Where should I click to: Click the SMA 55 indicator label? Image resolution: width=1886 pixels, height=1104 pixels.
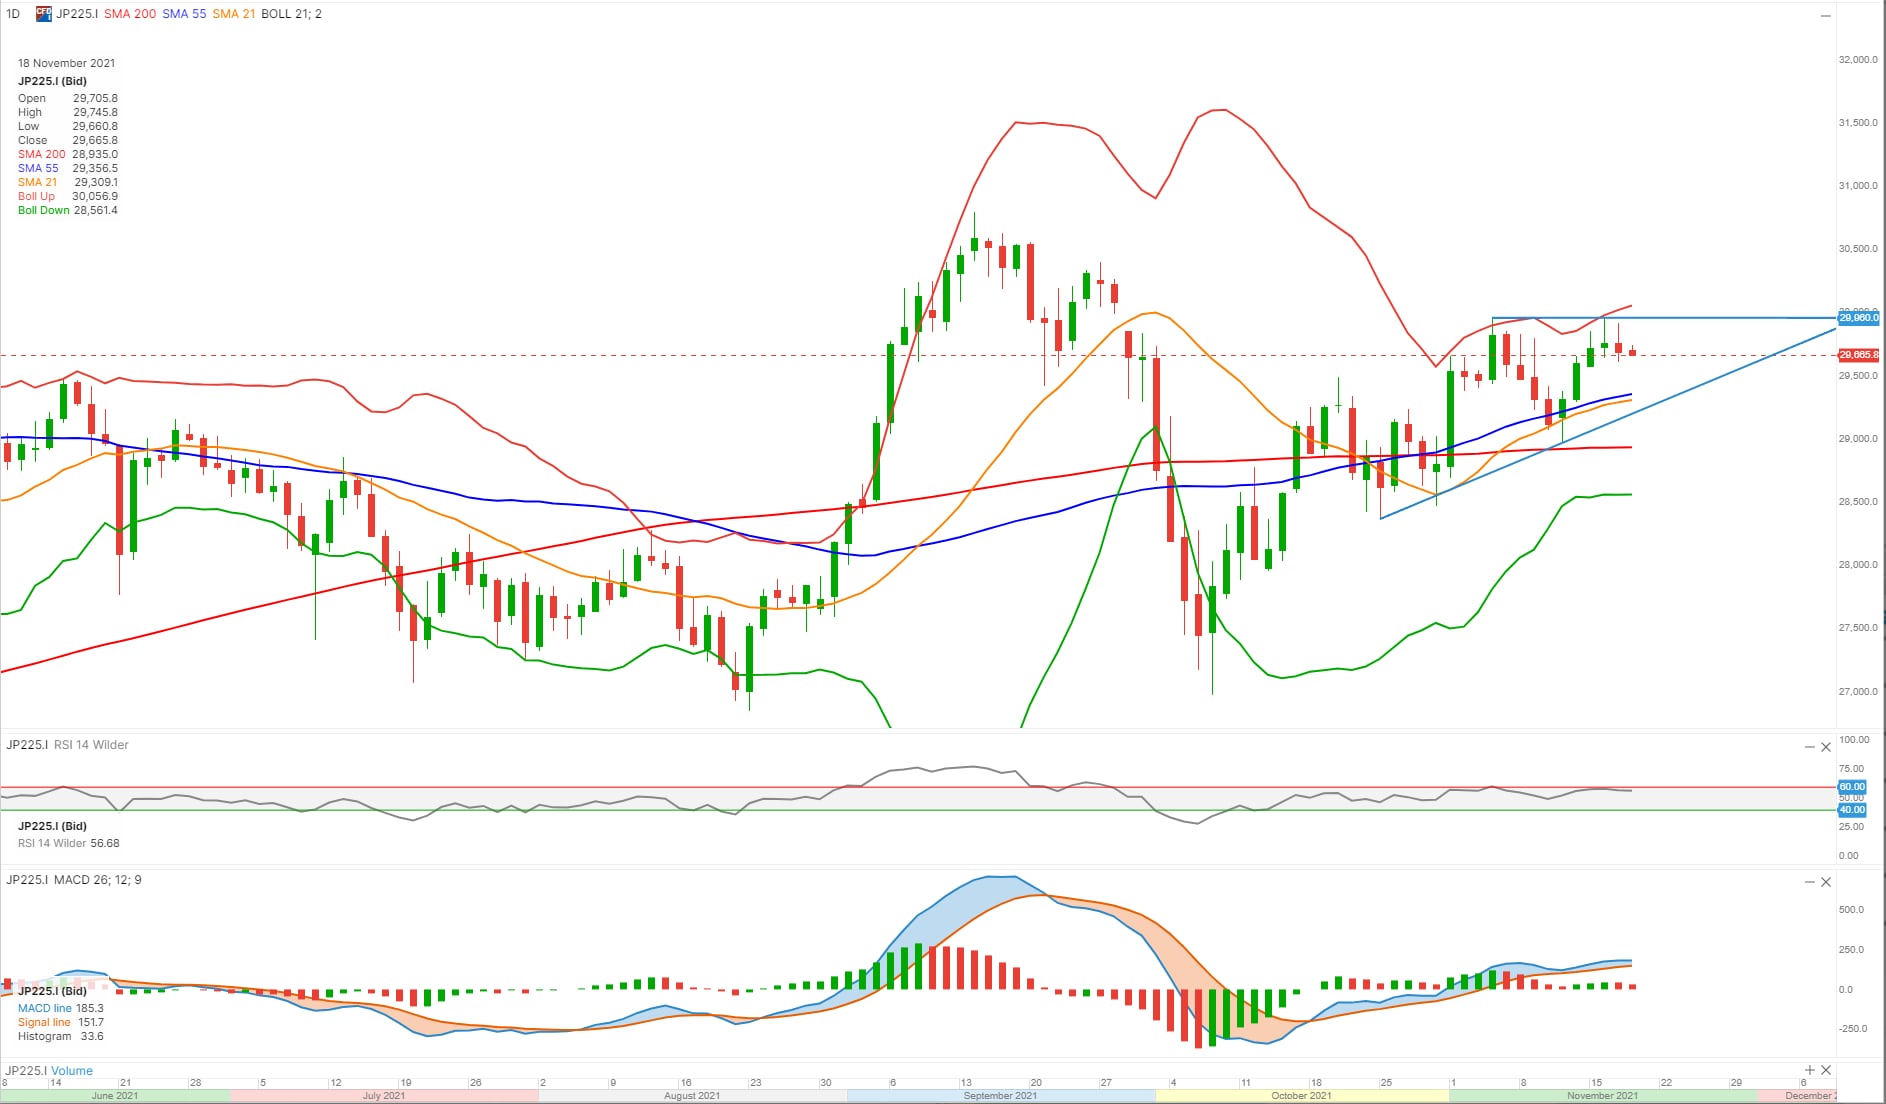(x=184, y=14)
